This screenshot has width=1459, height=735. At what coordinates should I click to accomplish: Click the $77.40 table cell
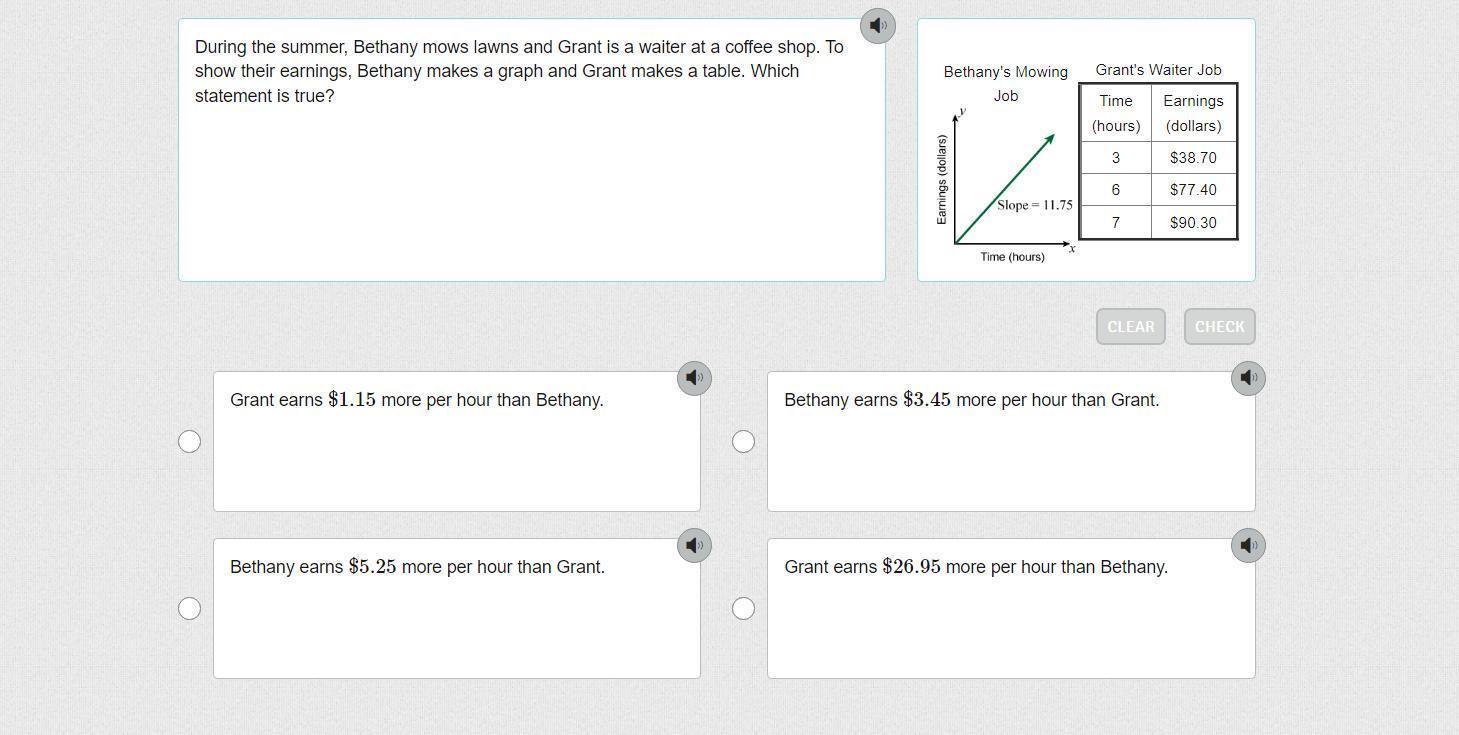tap(1193, 190)
